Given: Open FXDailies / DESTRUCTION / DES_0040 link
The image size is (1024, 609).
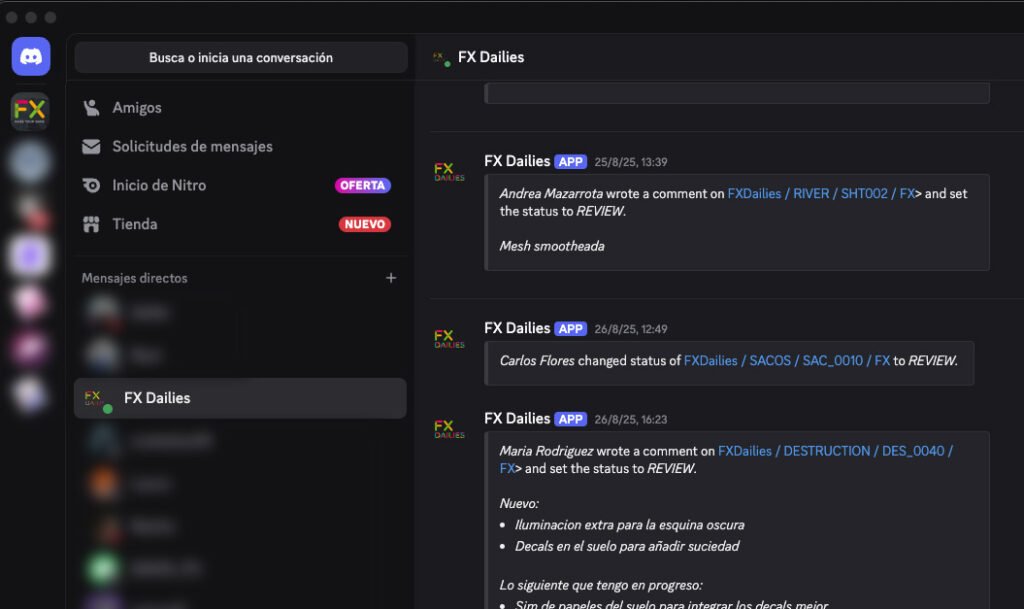Looking at the screenshot, I should tap(835, 451).
